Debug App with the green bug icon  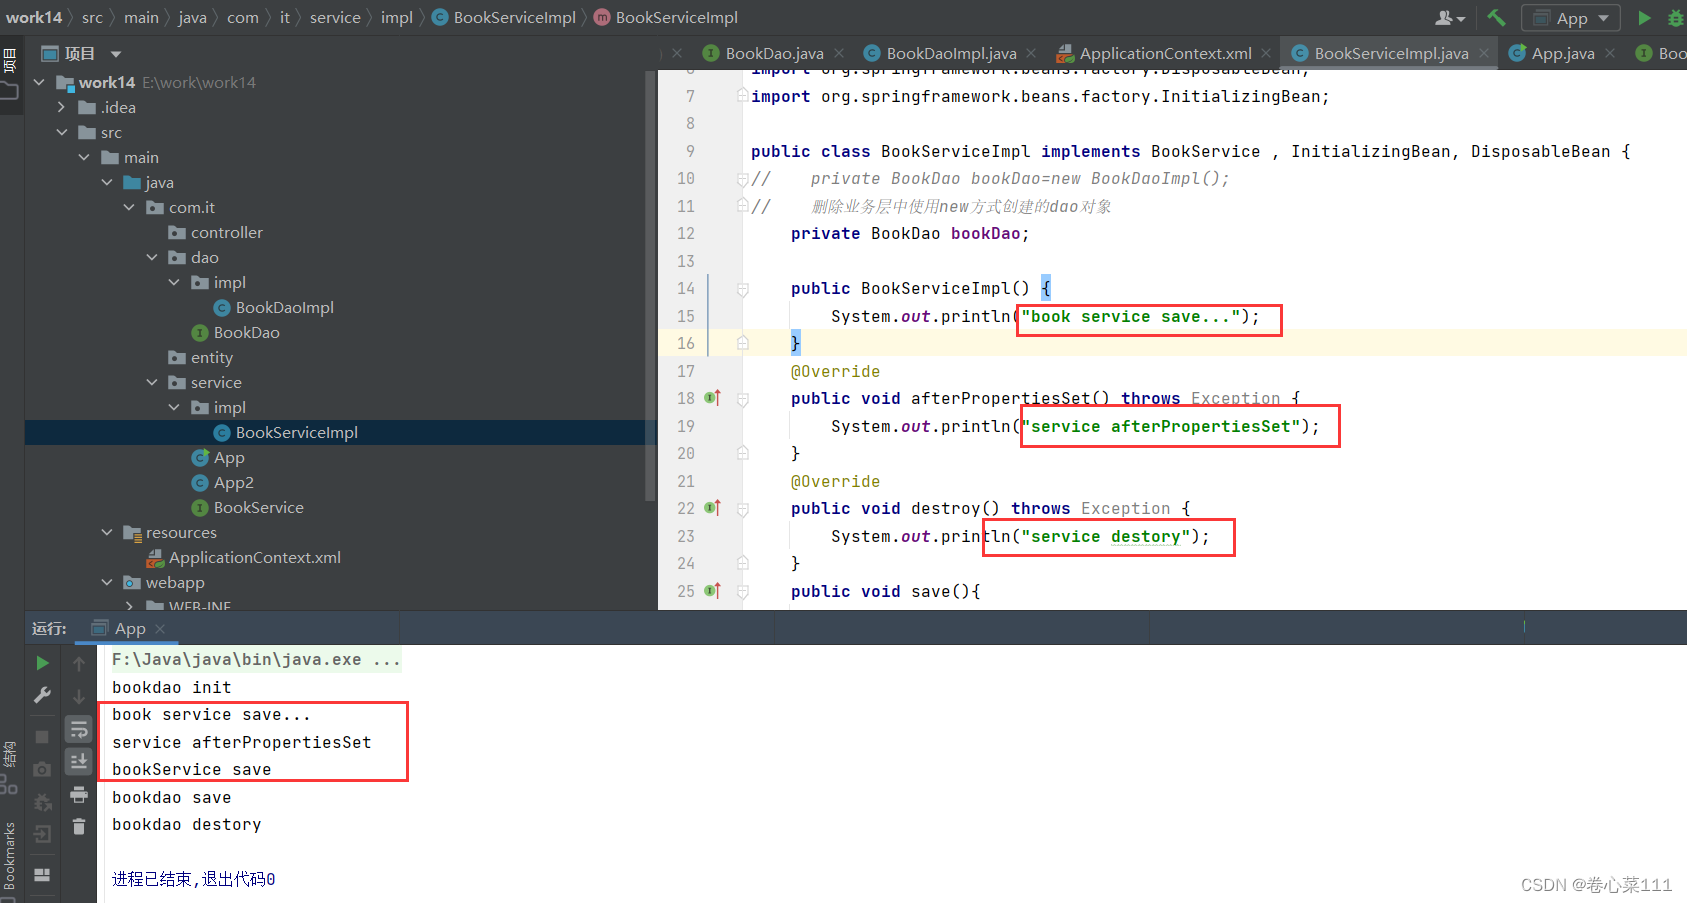tap(1676, 17)
